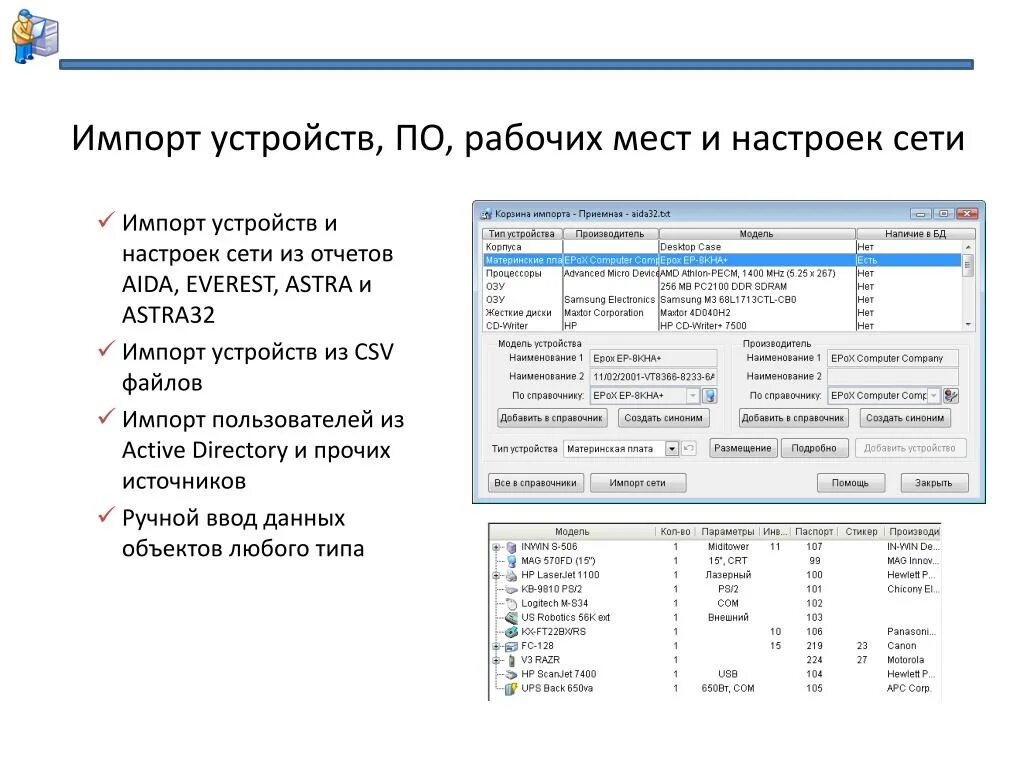The image size is (1024, 768).
Task: Select the HP ScanJet 7400 row name
Action: 558,674
